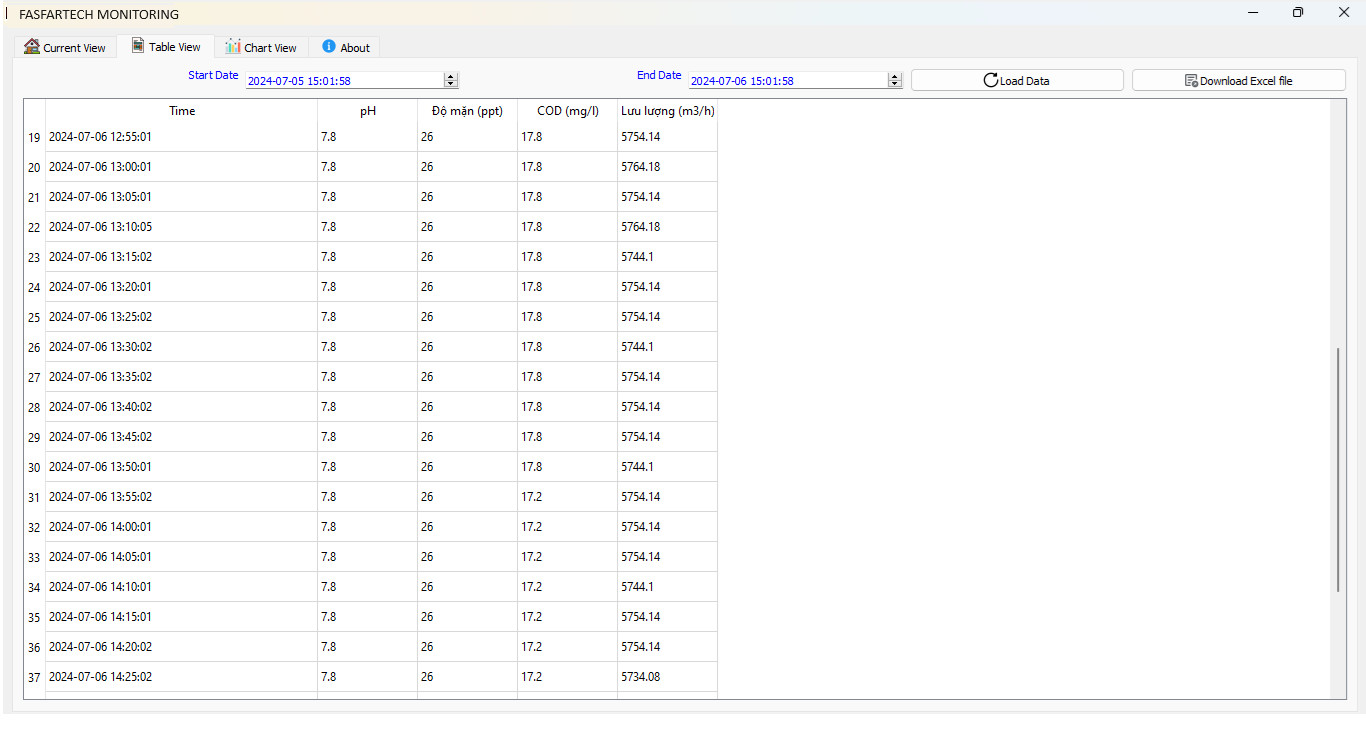The height and width of the screenshot is (738, 1366).
Task: Click the Excel file icon on download button
Action: [x=1191, y=81]
